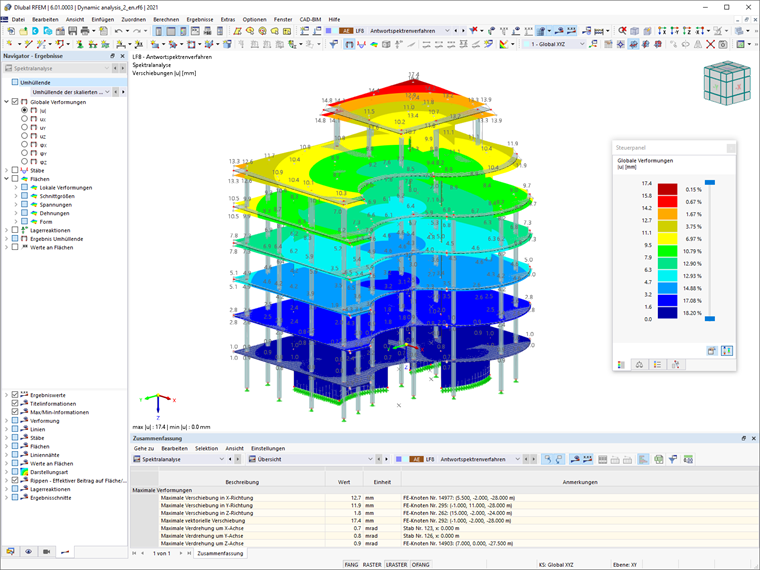Collapse the Flächen tree node
Viewport: 760px width, 570px height.
(6, 179)
